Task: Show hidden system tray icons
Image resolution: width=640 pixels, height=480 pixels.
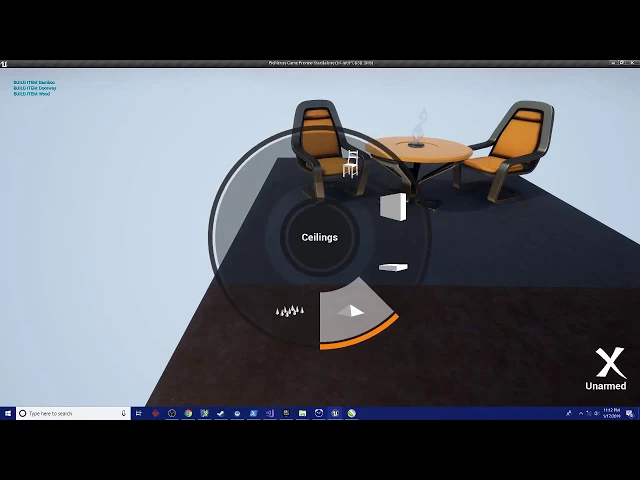Action: (581, 413)
